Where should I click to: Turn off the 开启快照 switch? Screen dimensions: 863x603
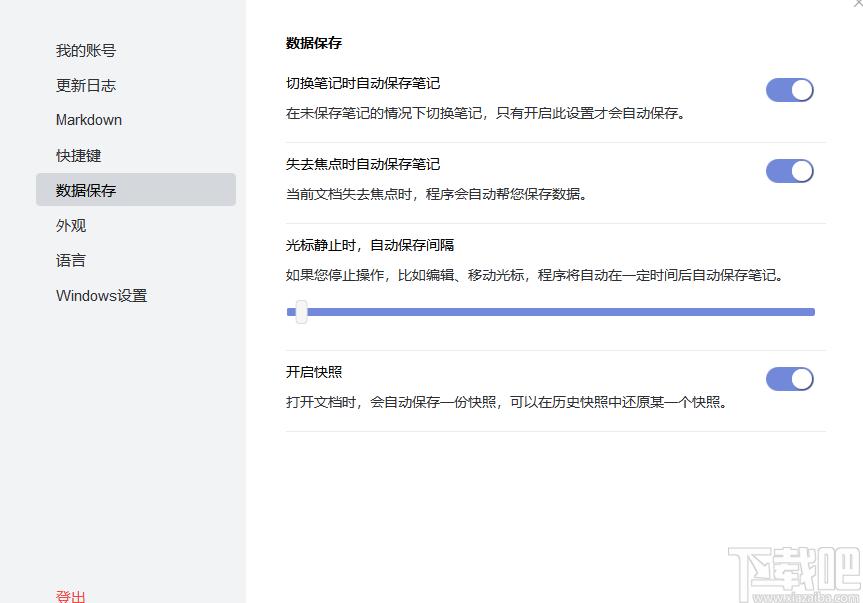pos(790,379)
